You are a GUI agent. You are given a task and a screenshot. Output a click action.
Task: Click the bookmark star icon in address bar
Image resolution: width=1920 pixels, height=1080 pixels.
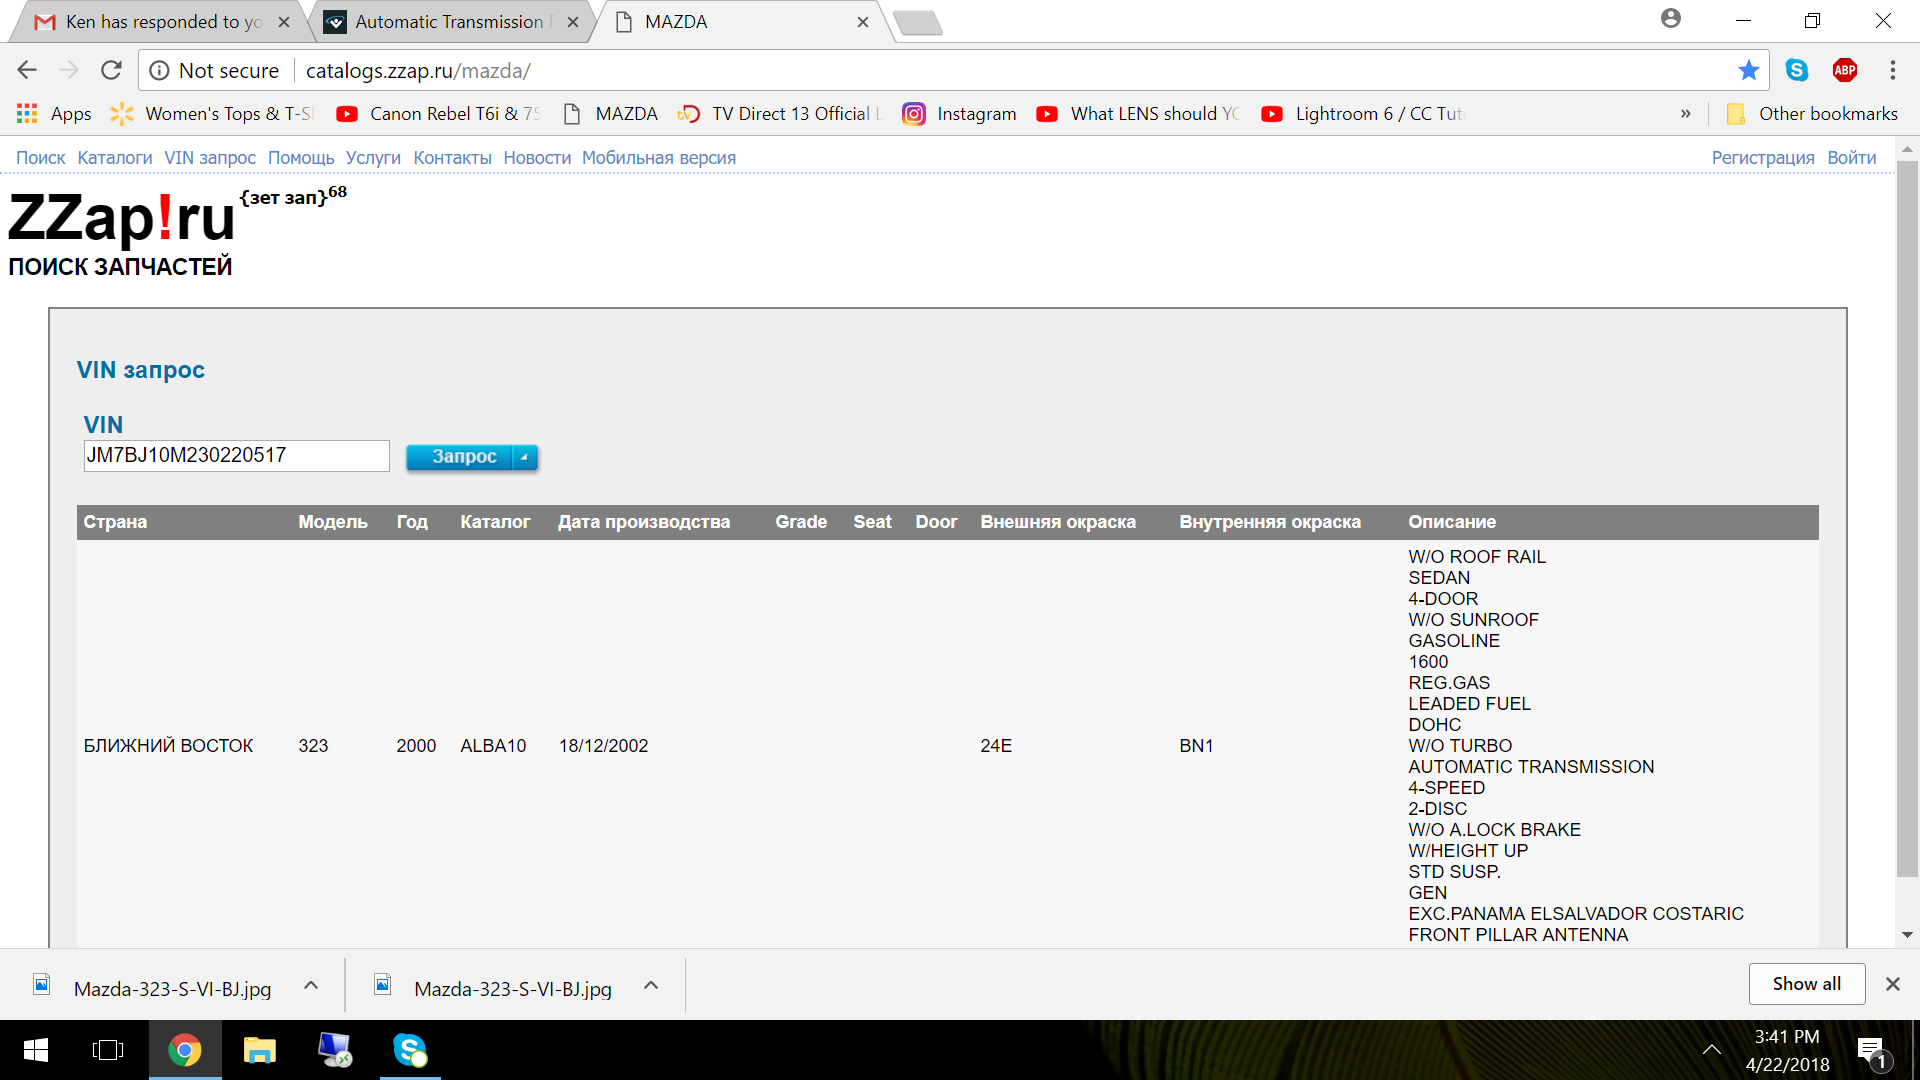pos(1748,70)
